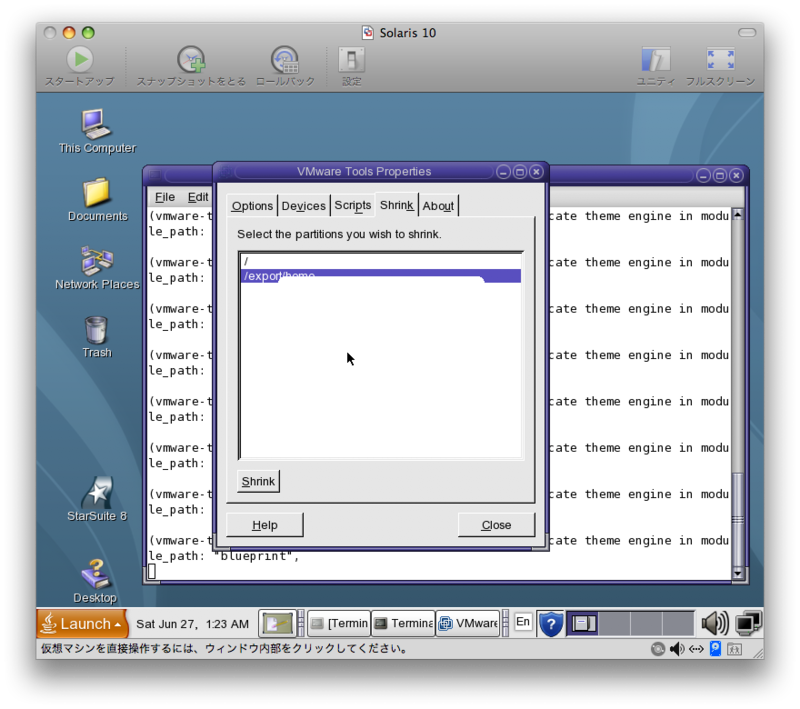The height and width of the screenshot is (709, 800).
Task: Launch StarSuite 8 desktop icon
Action: pos(96,493)
